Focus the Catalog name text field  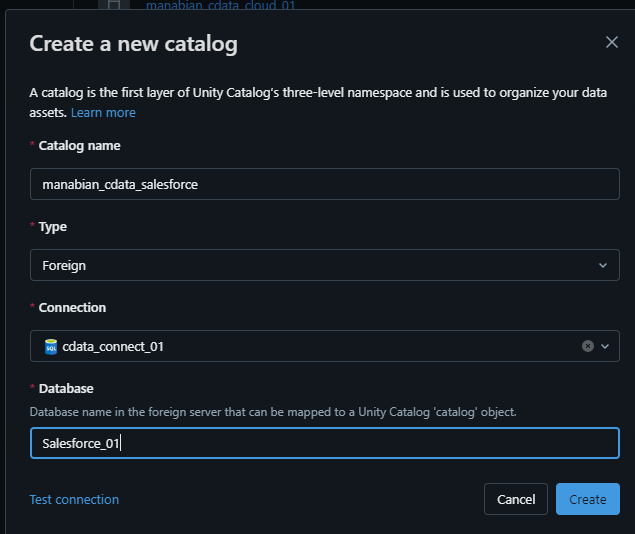click(x=324, y=184)
